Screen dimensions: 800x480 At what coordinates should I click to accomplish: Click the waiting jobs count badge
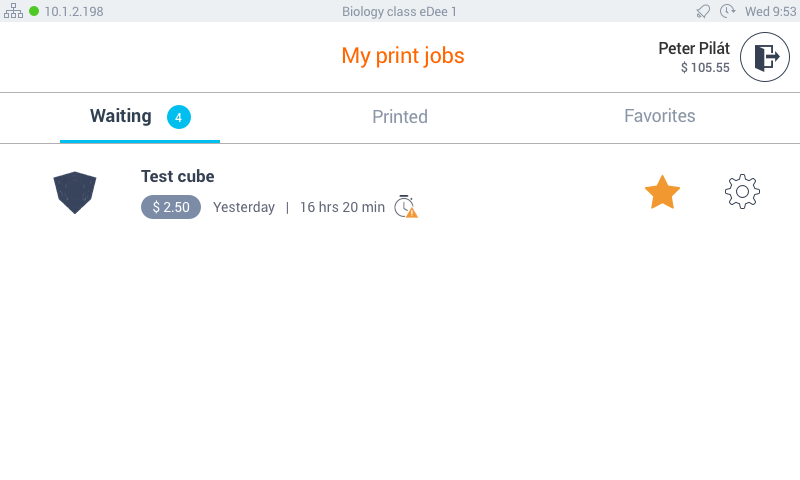pos(179,117)
